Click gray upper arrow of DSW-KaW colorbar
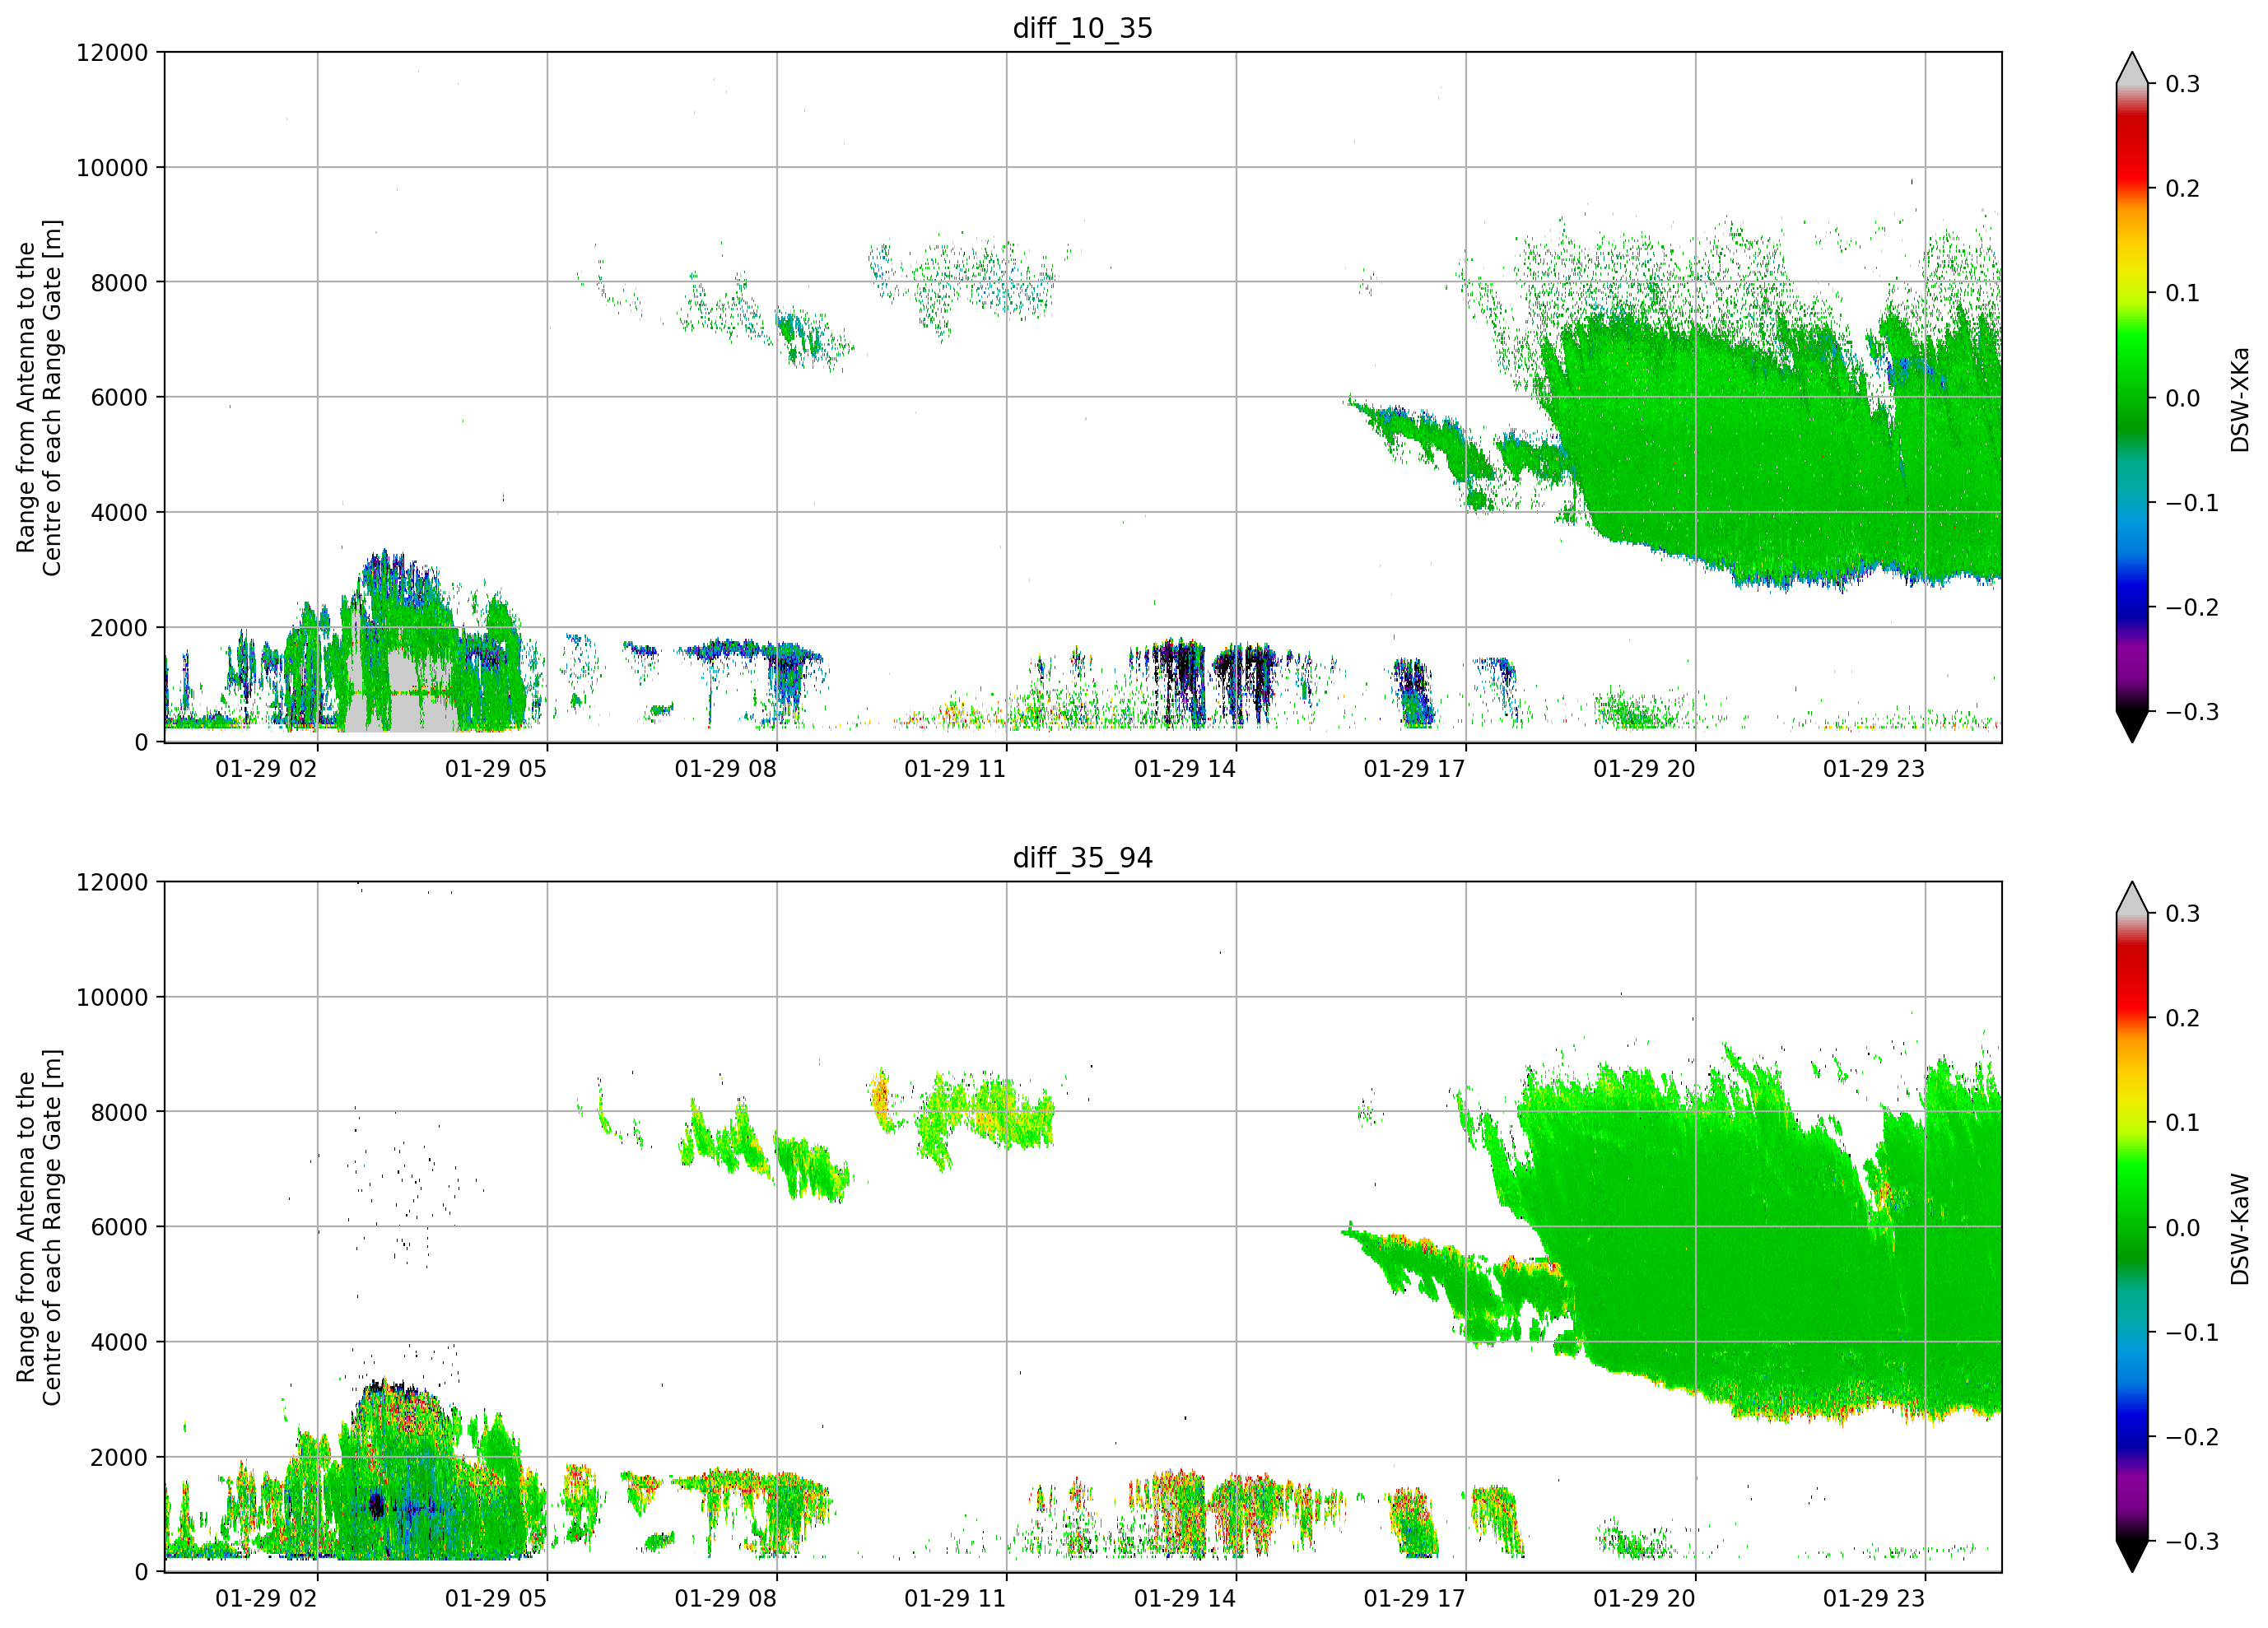 tap(2132, 900)
